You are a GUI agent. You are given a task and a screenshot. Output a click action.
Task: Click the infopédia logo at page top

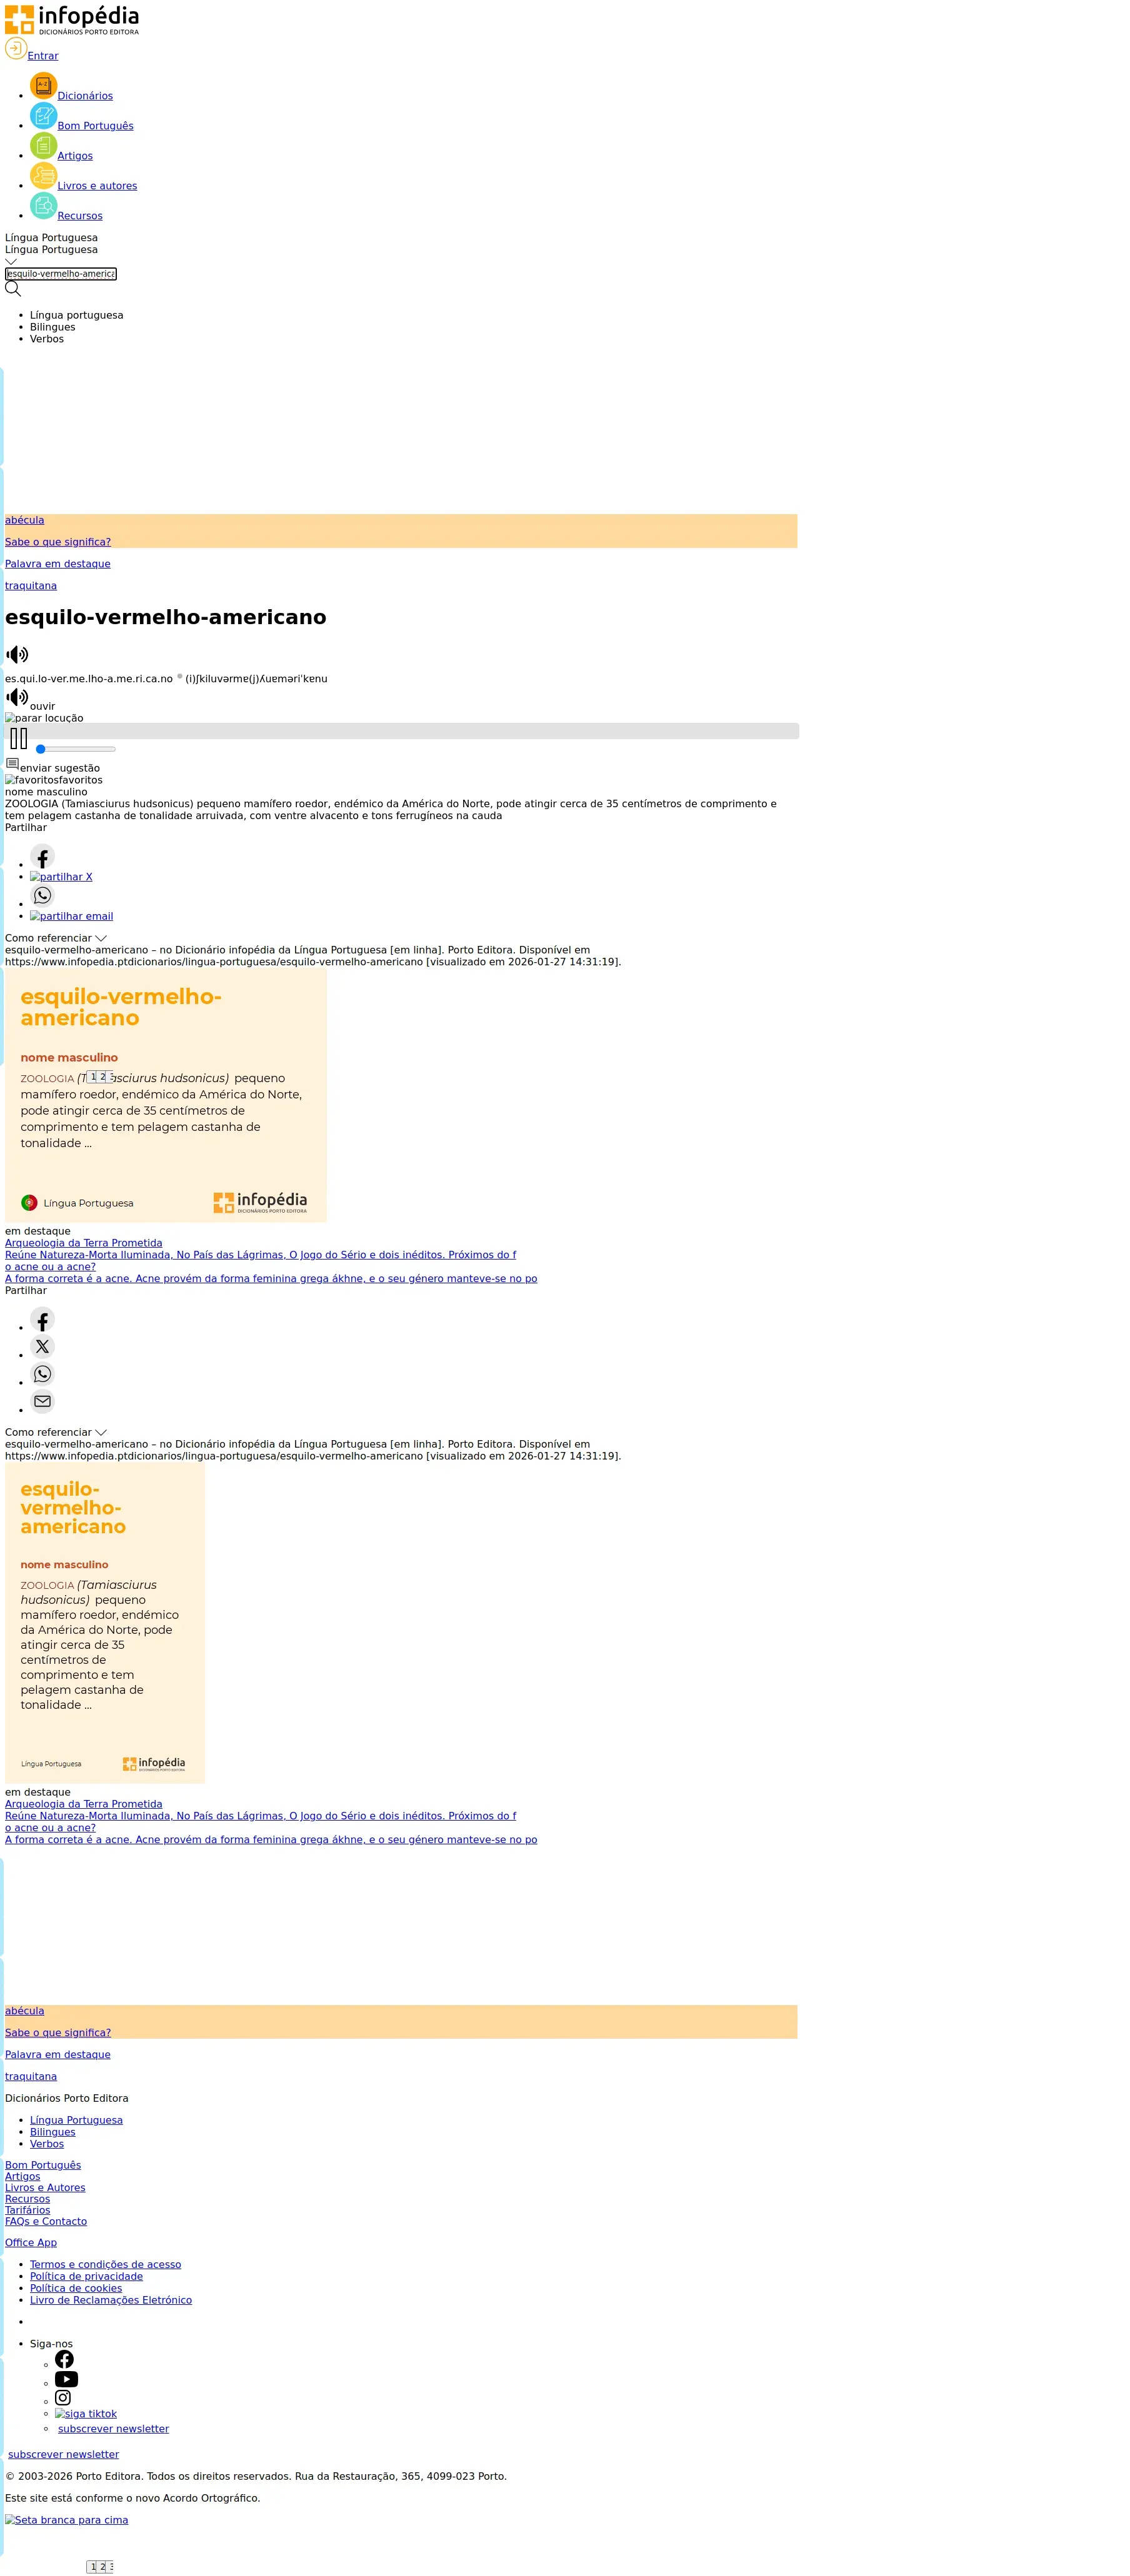coord(72,20)
